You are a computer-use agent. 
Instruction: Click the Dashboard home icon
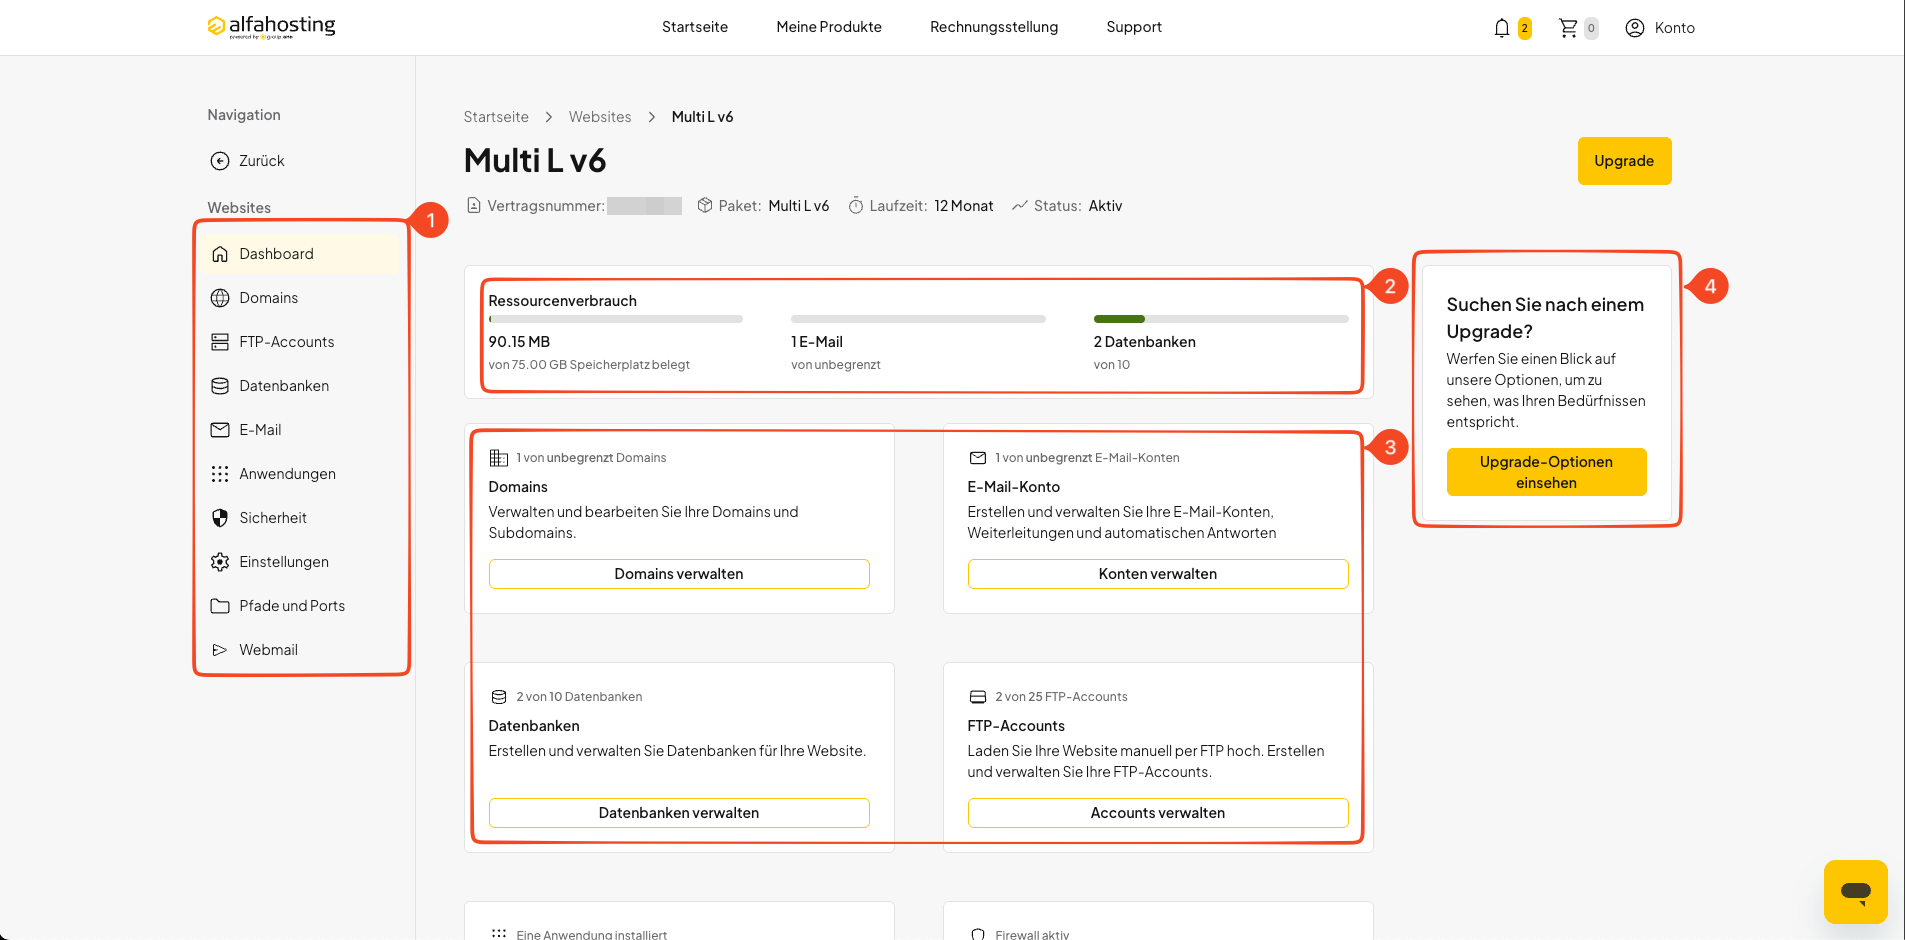pyautogui.click(x=220, y=254)
